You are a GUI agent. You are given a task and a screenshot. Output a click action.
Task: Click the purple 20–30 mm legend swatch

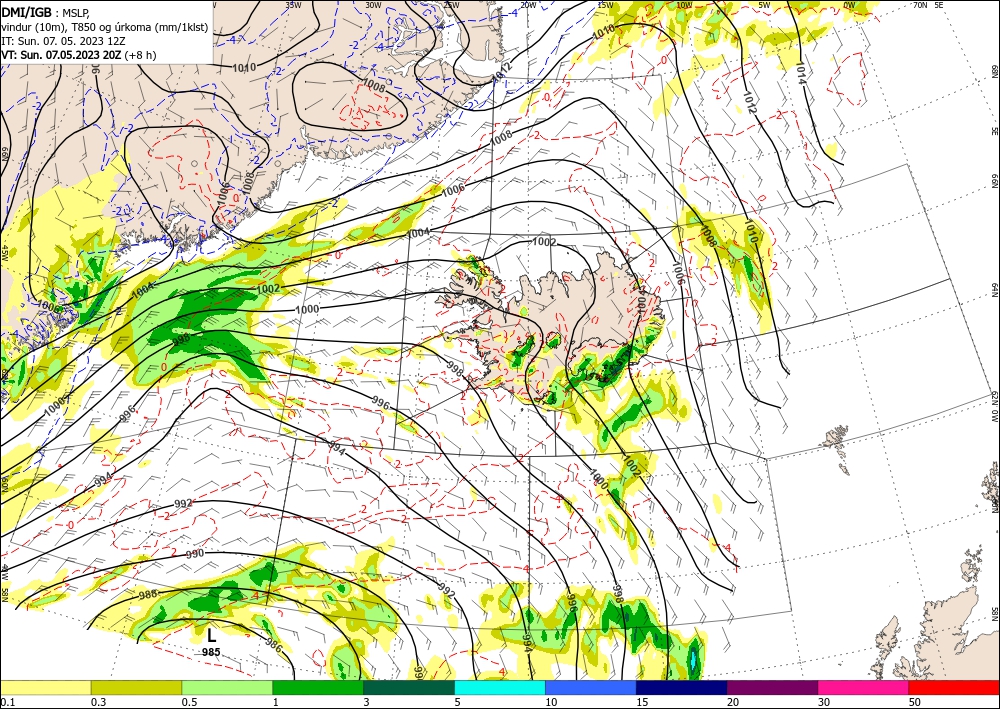click(x=772, y=687)
